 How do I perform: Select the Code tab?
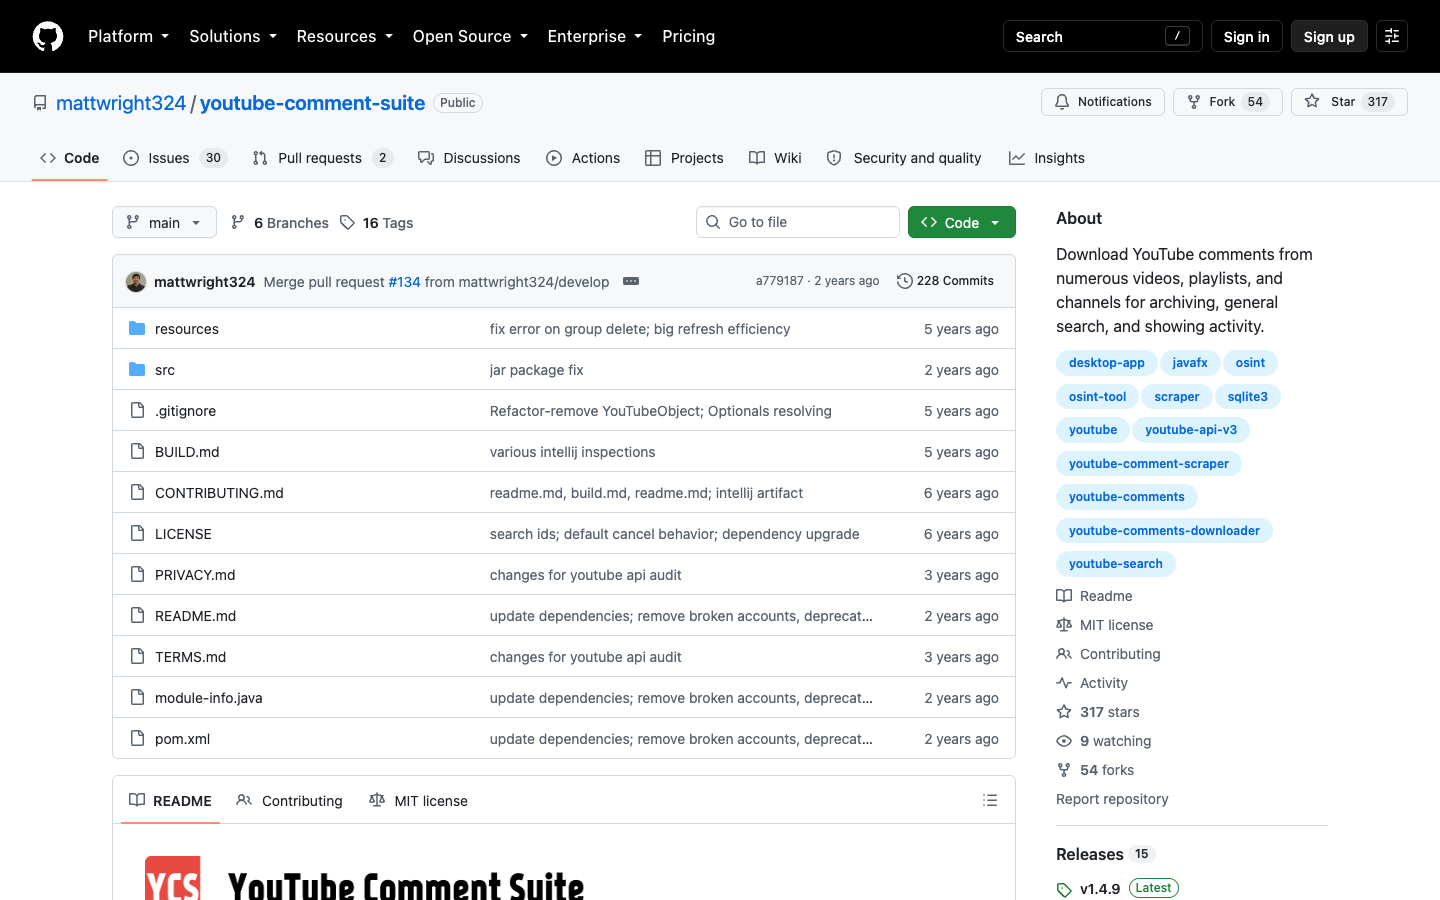69,158
